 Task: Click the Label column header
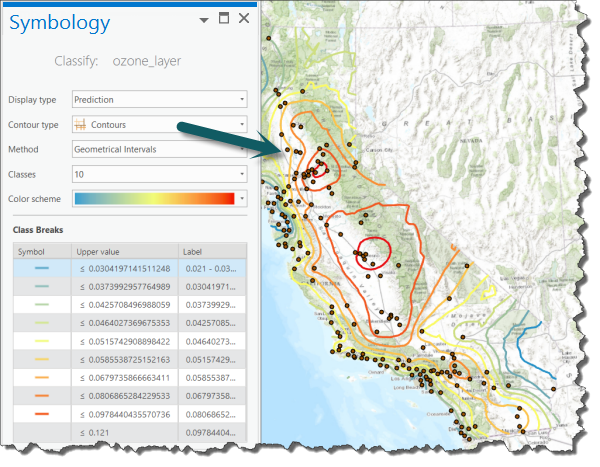(x=212, y=251)
